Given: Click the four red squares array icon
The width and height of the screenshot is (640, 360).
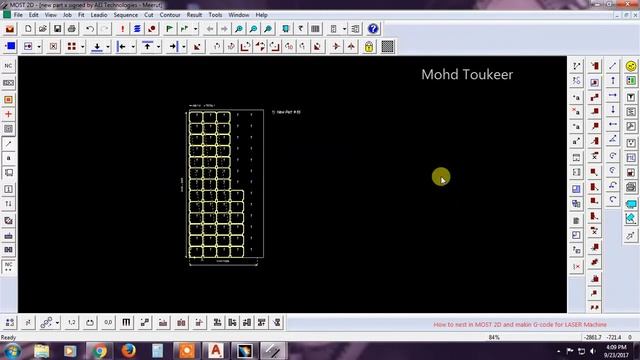Looking at the screenshot, I should pos(72,47).
